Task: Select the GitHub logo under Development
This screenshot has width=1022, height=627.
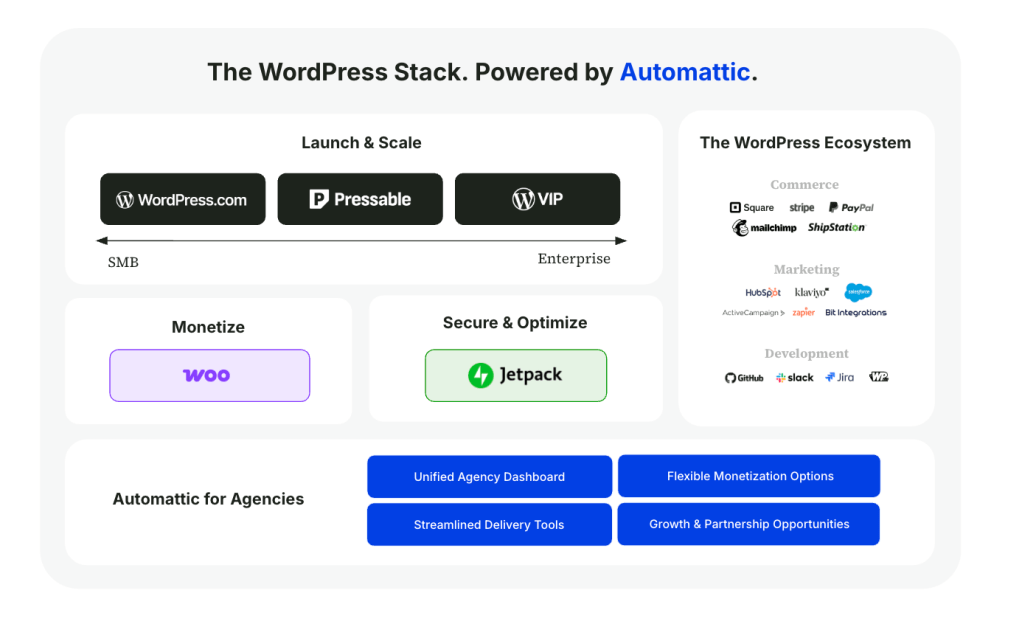Action: [x=744, y=378]
